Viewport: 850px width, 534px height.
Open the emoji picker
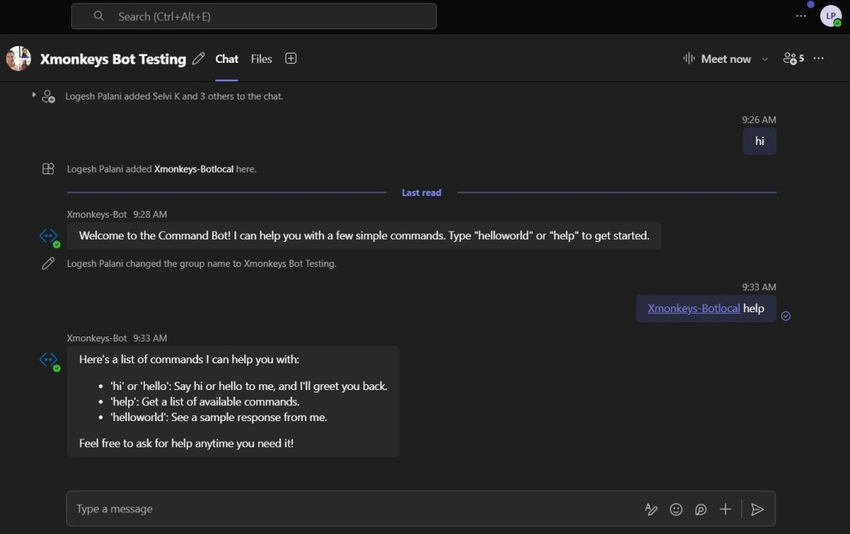676,509
